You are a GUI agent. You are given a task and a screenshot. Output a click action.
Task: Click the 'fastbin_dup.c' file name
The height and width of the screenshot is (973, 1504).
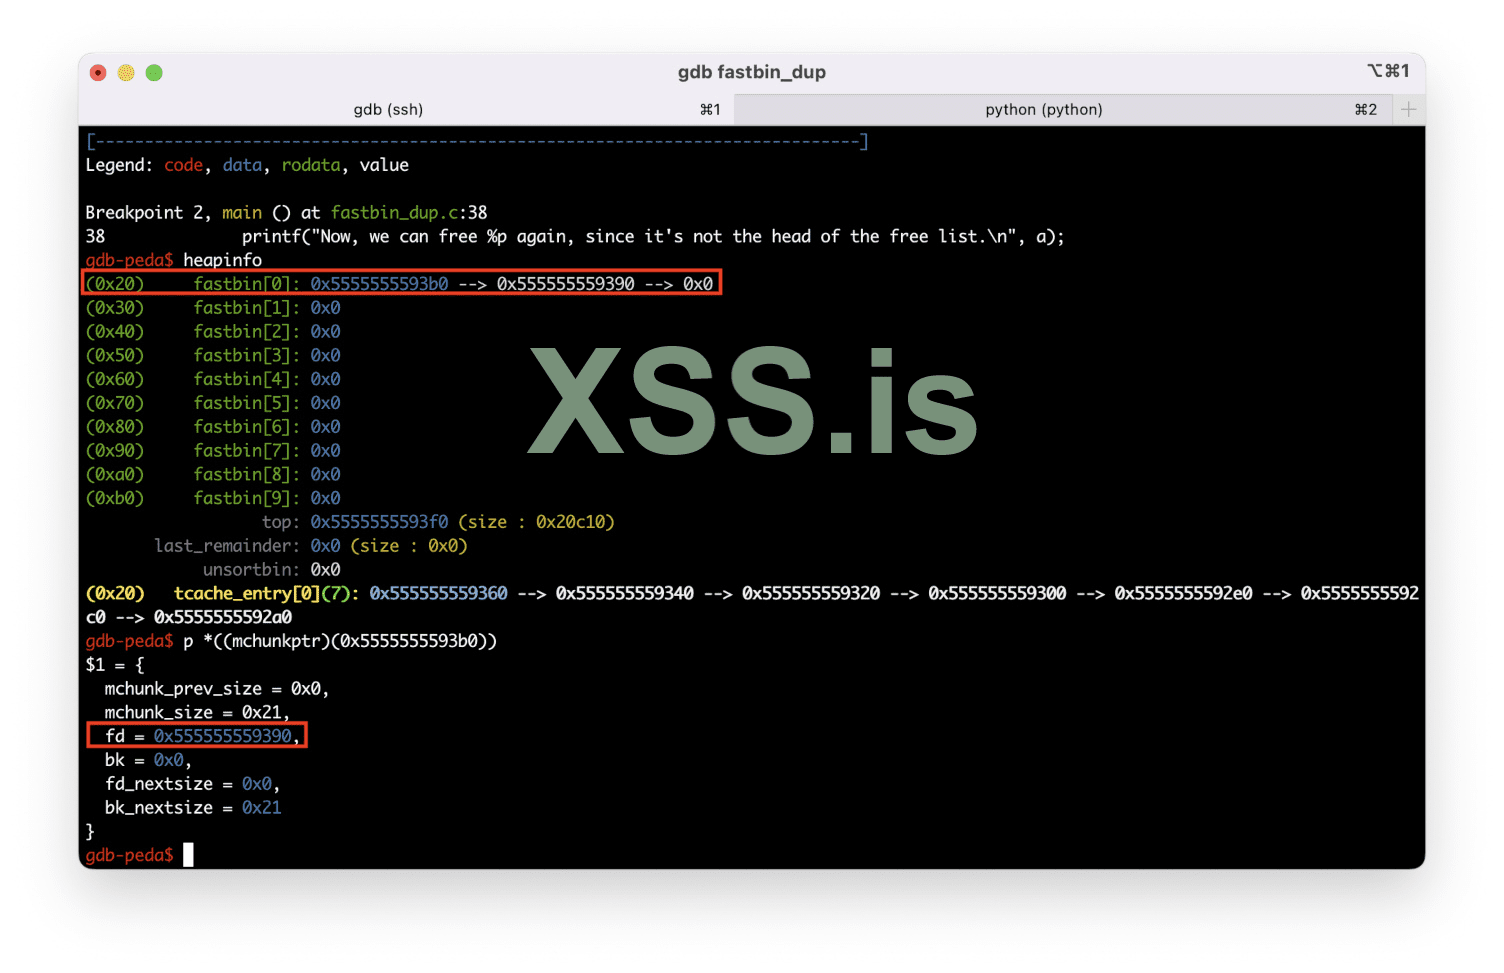[x=394, y=213]
